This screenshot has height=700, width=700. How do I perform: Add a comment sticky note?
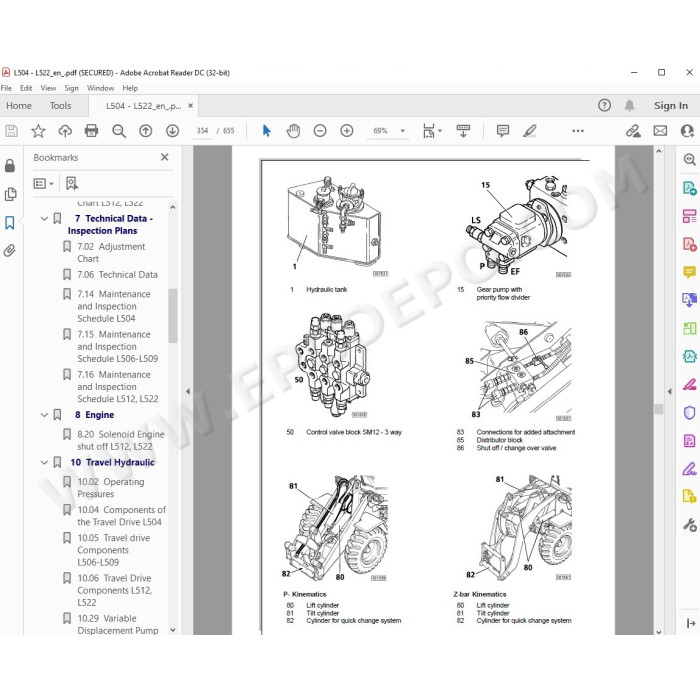[503, 131]
